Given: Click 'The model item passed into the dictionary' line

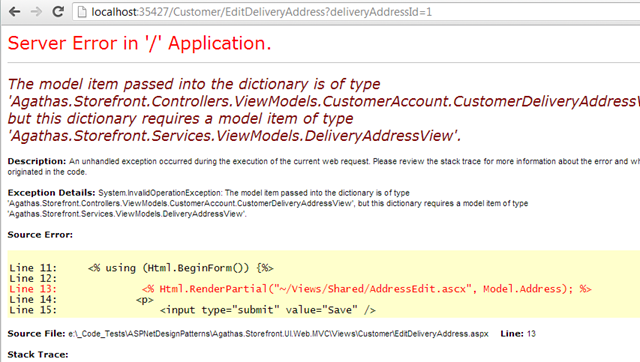Looking at the screenshot, I should click(194, 84).
